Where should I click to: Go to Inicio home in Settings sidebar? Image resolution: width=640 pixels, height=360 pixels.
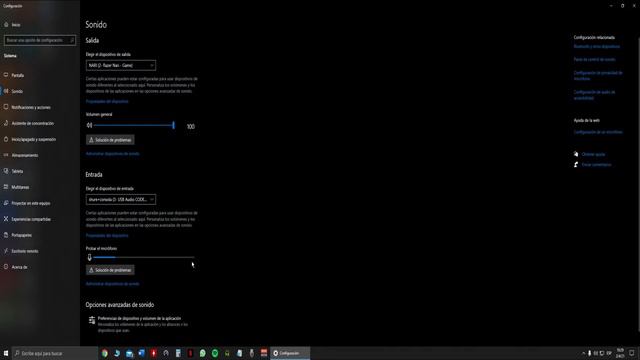point(12,25)
